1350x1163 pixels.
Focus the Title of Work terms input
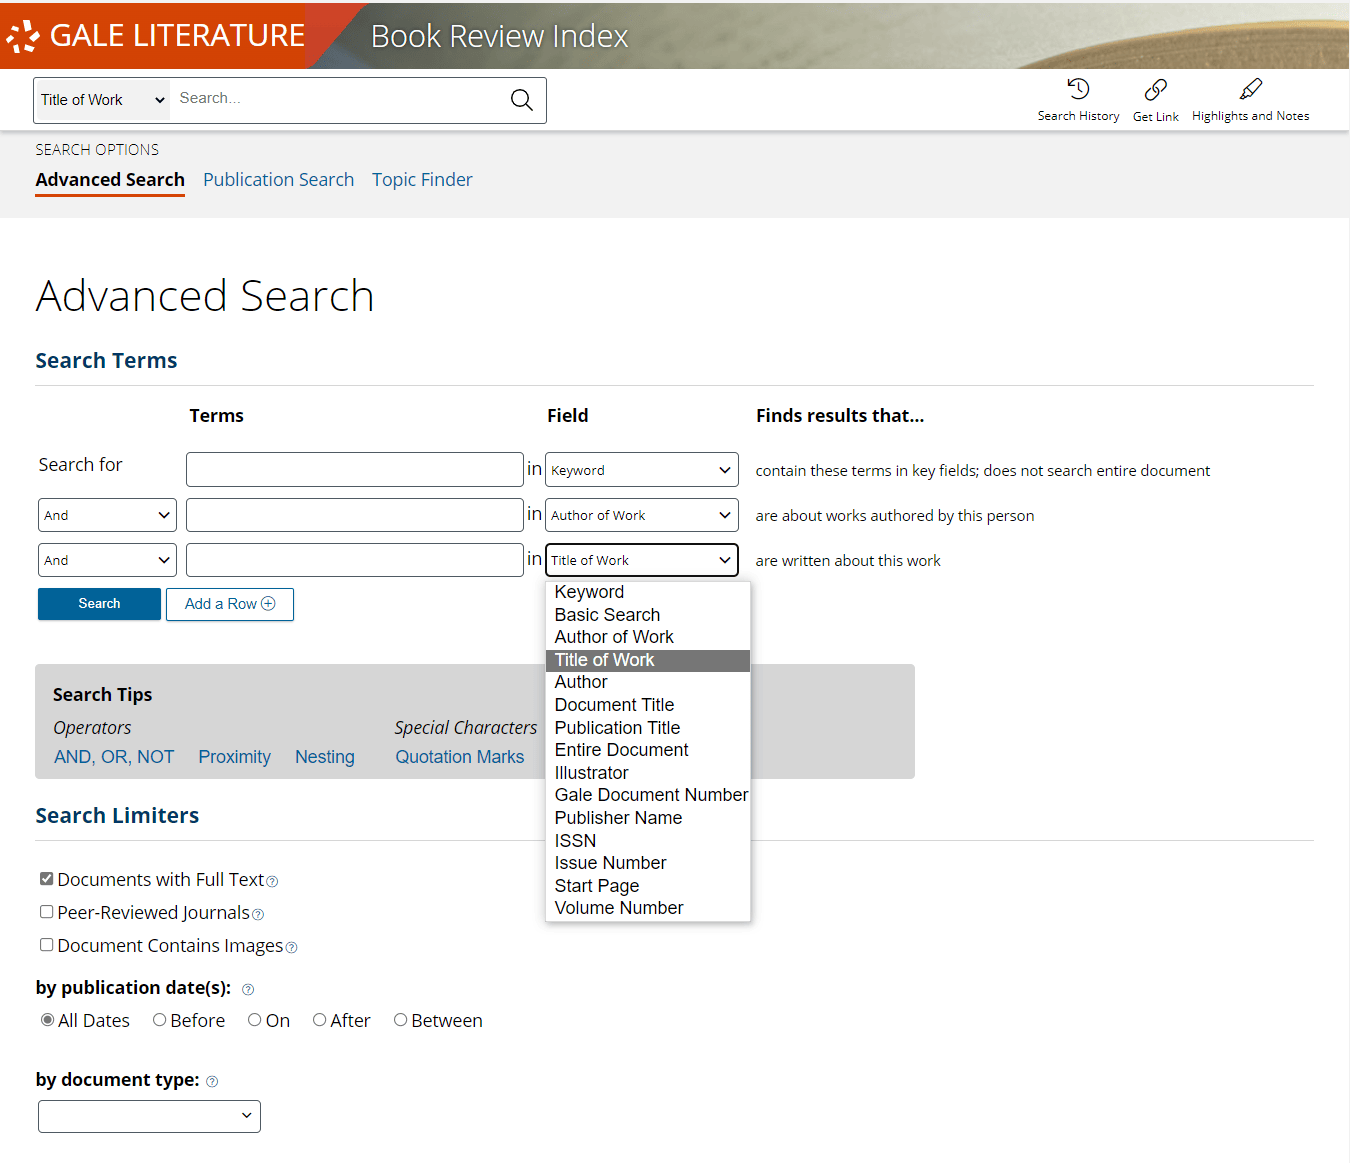point(355,560)
